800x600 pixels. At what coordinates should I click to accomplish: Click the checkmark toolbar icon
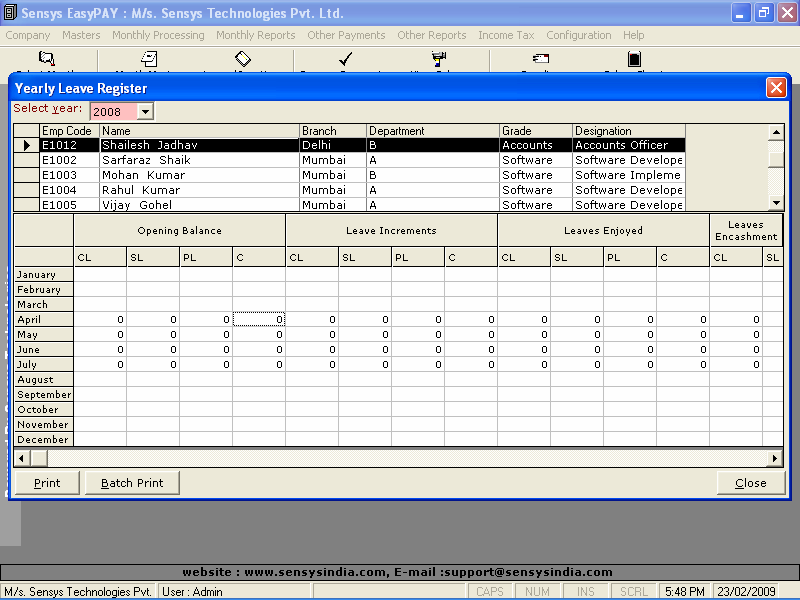345,59
